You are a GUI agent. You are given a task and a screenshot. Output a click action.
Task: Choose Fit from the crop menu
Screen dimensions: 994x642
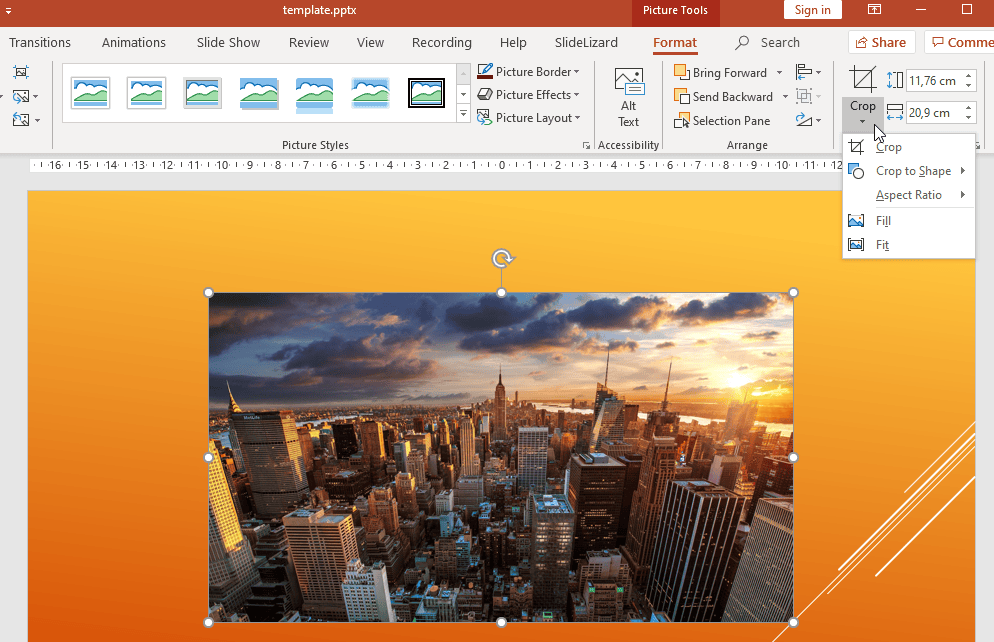click(x=908, y=245)
